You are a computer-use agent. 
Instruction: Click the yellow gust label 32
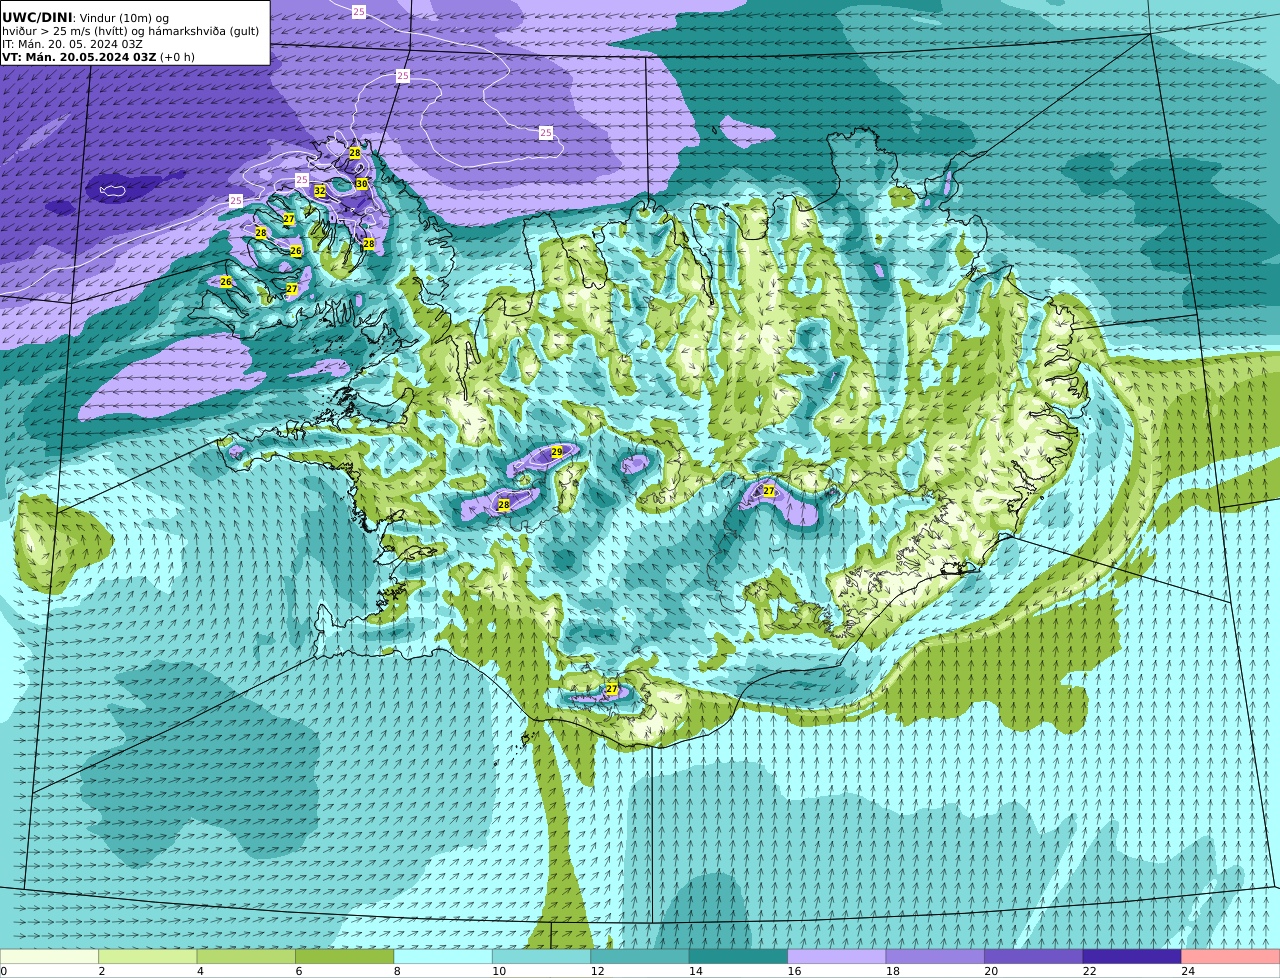tap(320, 191)
